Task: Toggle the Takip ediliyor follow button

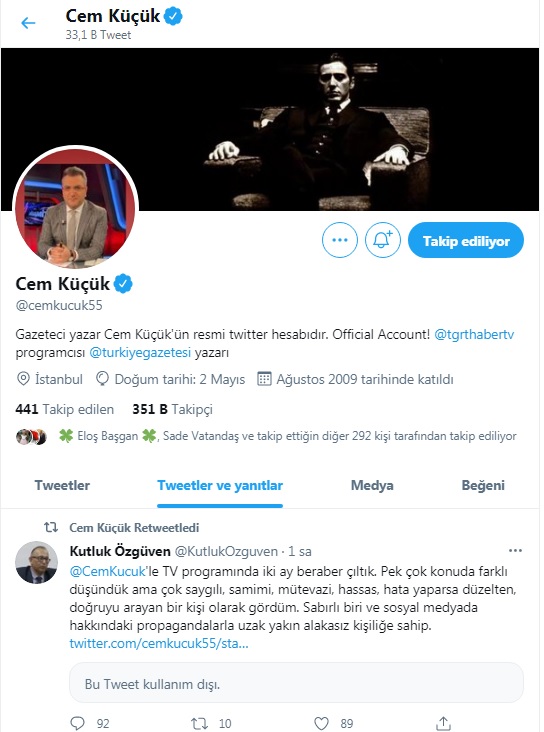Action: click(x=466, y=240)
